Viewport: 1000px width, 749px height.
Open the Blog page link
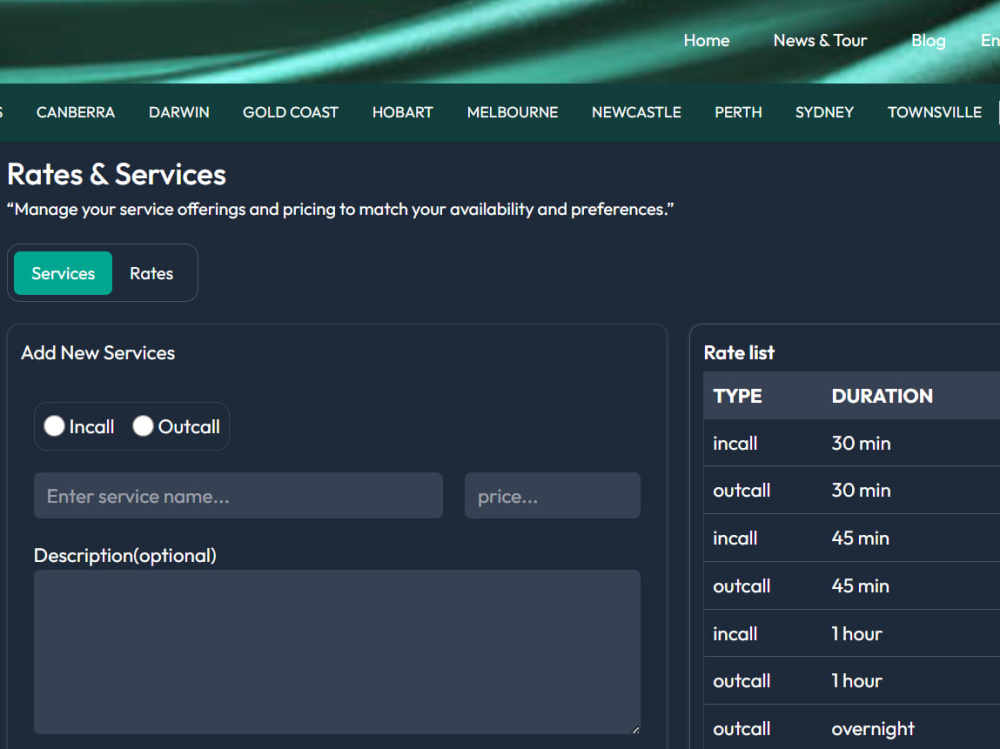(x=928, y=40)
